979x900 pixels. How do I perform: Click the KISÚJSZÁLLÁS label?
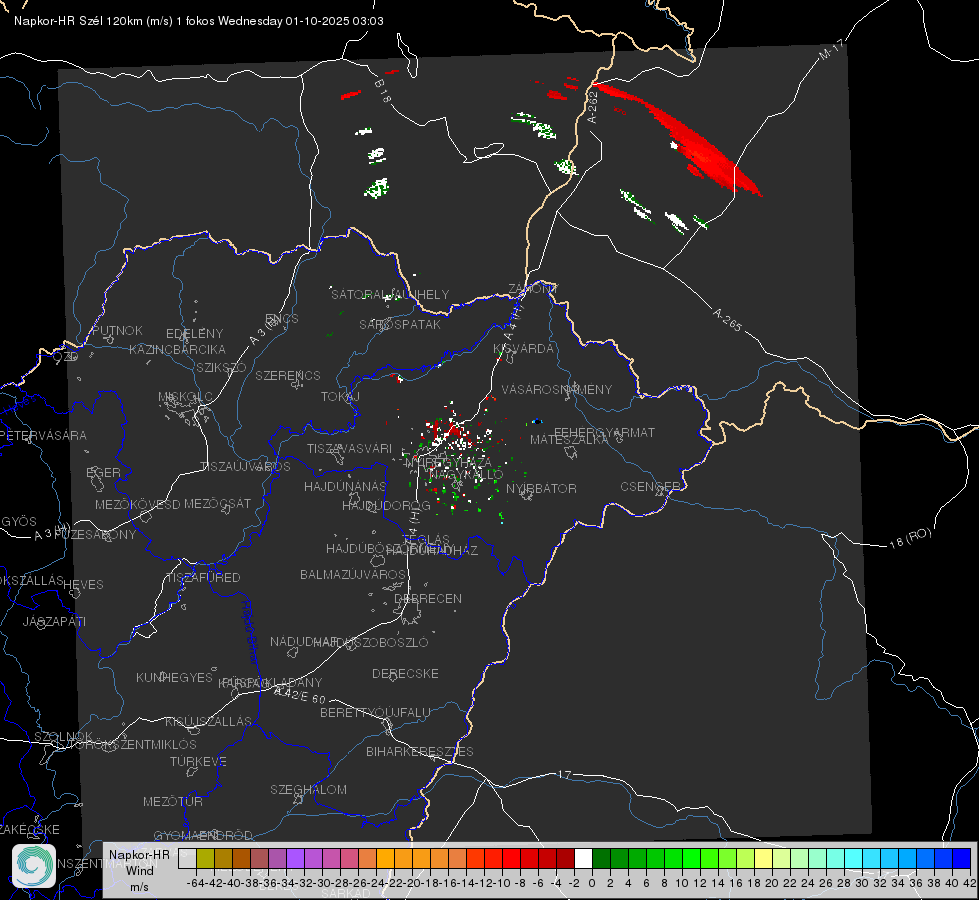pos(208,722)
